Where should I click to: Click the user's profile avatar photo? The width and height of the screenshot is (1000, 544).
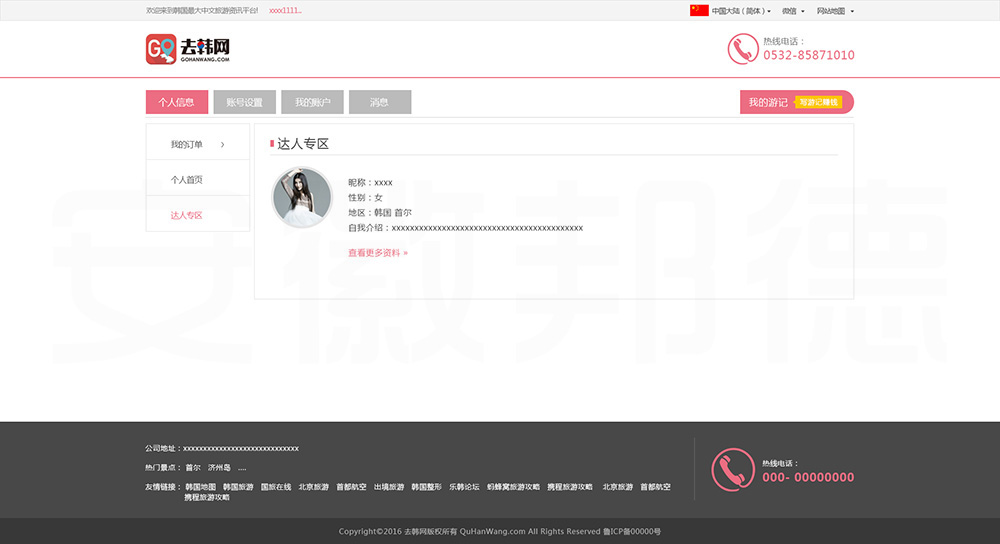(x=302, y=197)
